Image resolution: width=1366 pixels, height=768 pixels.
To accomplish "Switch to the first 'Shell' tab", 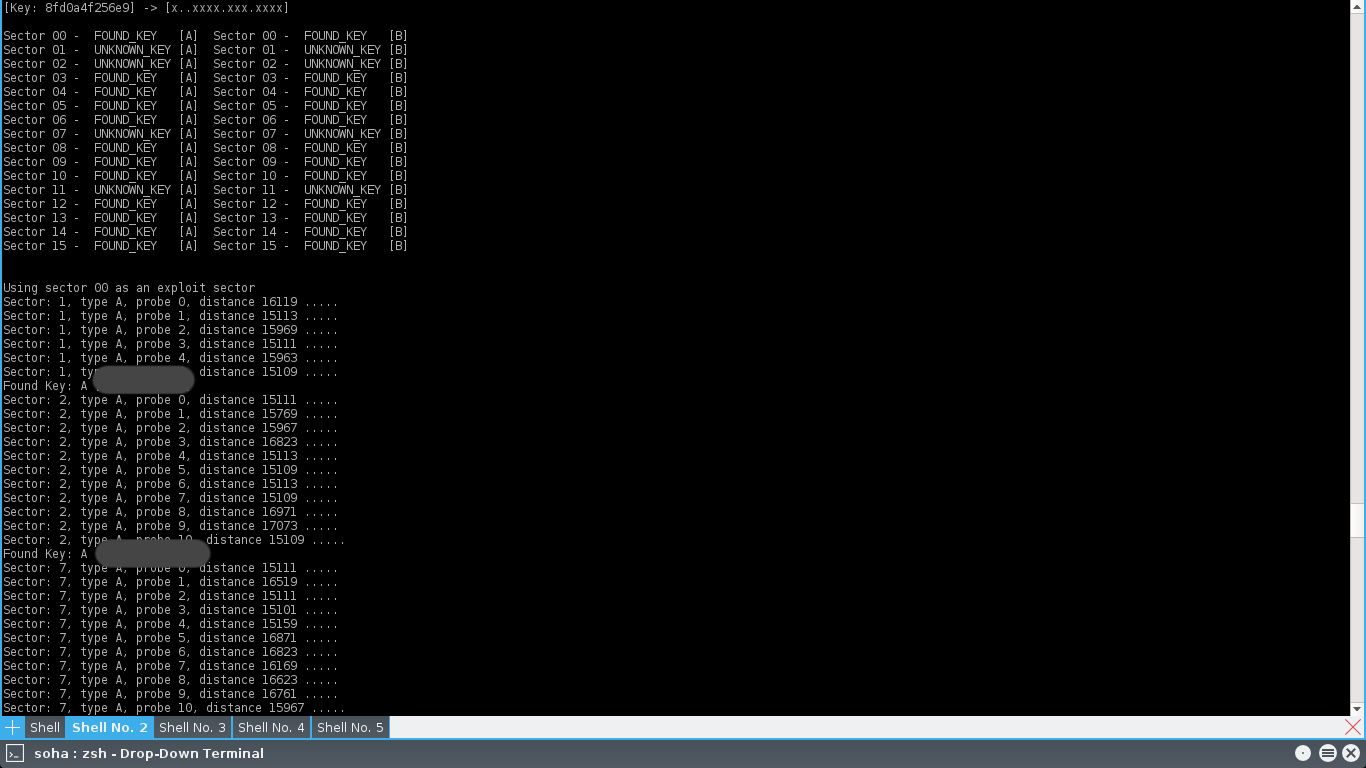I will click(x=45, y=727).
